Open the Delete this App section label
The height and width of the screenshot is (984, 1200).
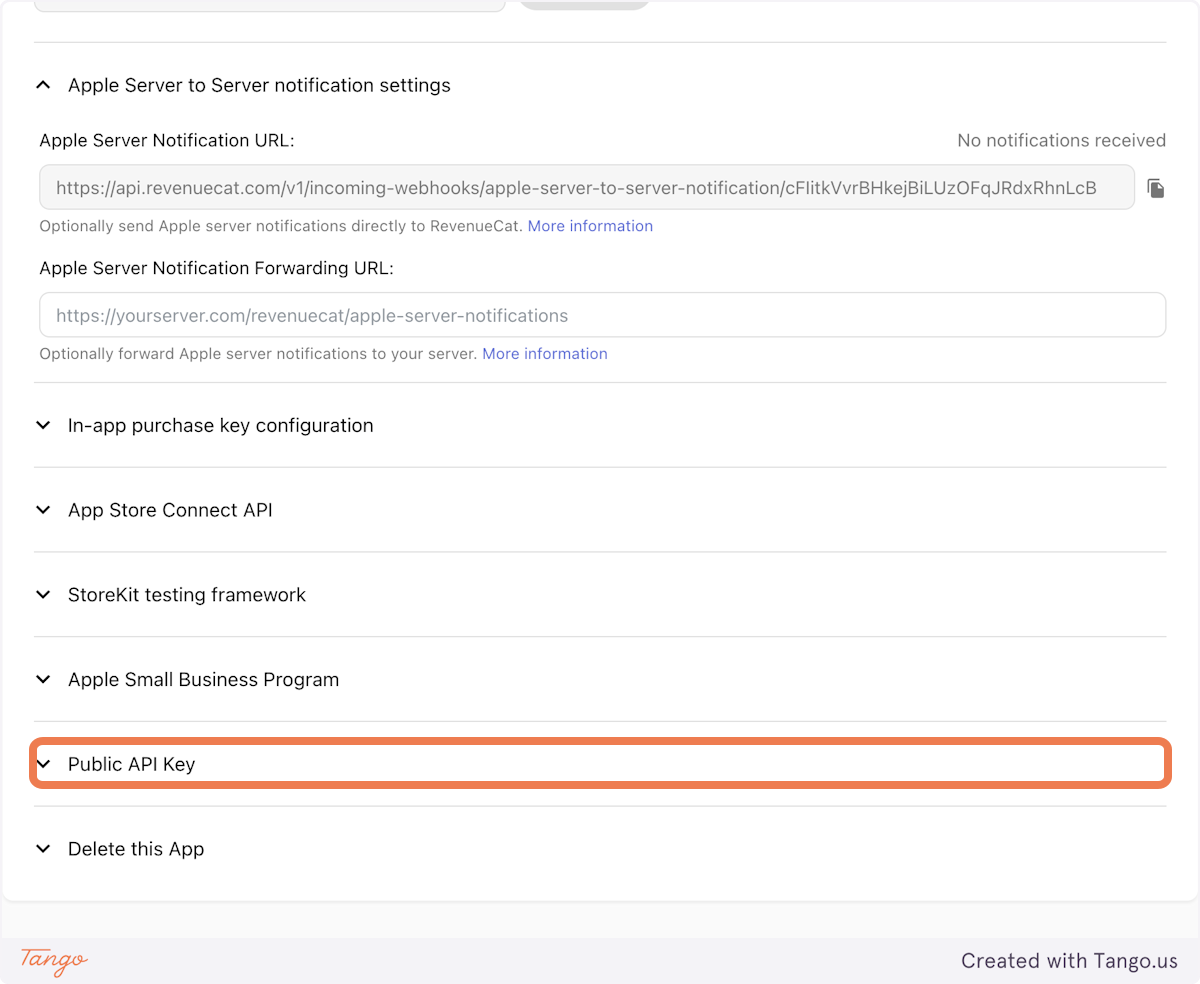[x=136, y=849]
